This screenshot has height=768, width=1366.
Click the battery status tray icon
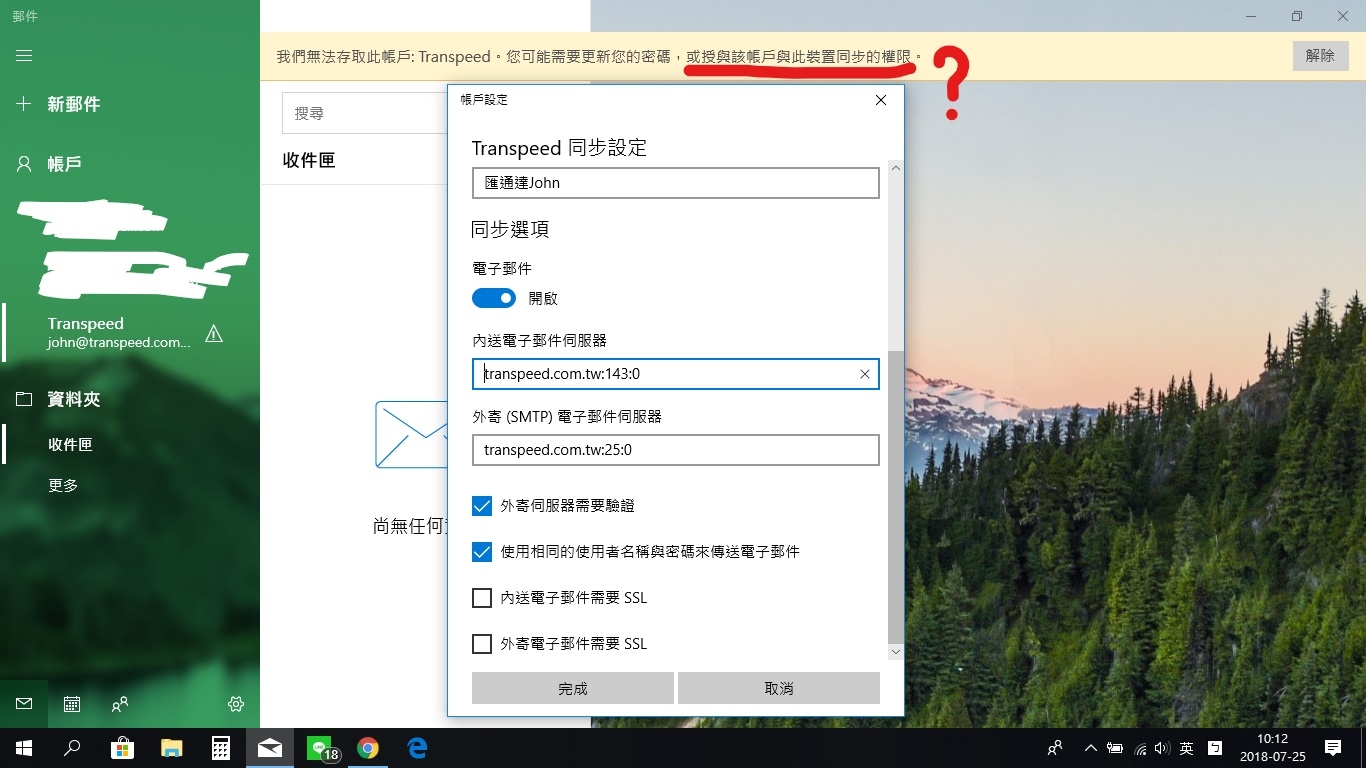coord(1114,748)
